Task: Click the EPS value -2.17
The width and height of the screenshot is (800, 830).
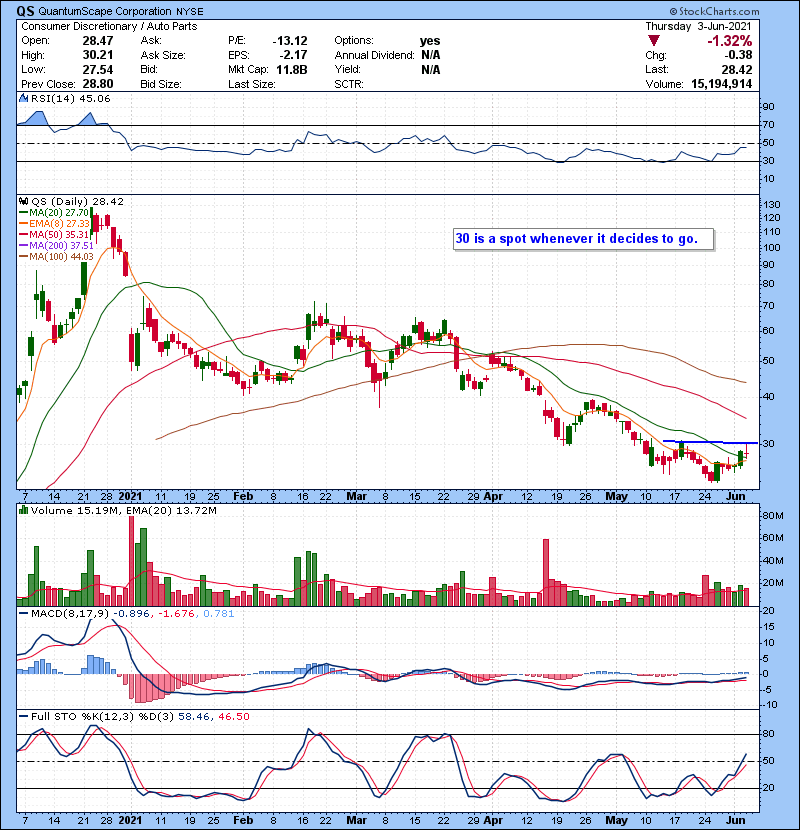Action: click(x=294, y=55)
